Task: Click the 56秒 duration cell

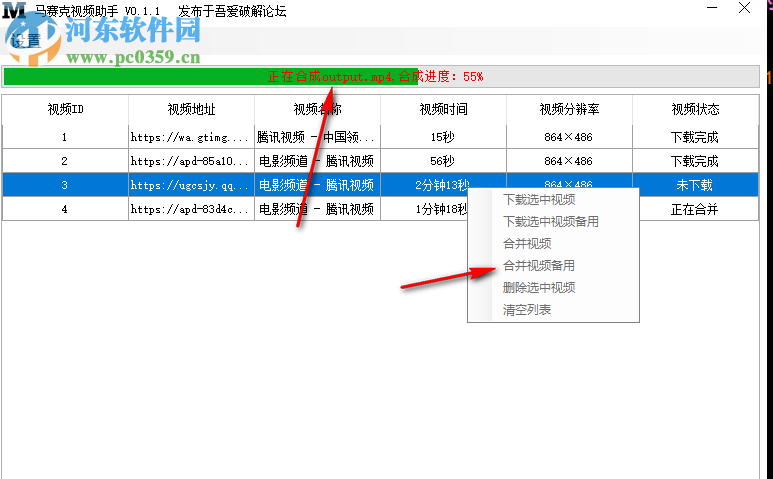Action: 443,161
